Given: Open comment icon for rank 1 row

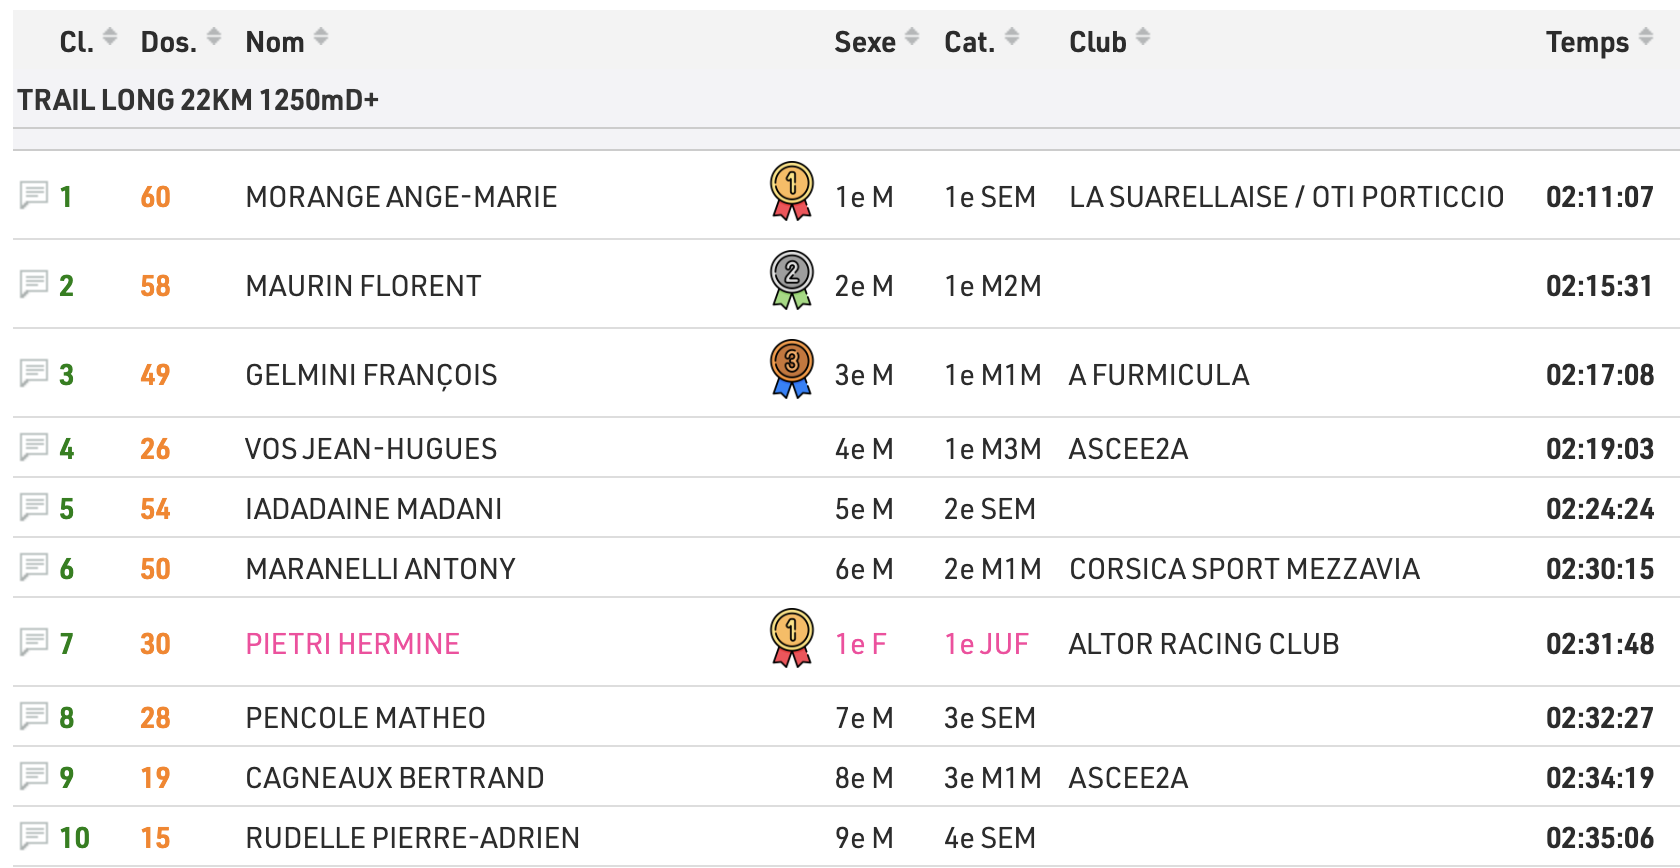Looking at the screenshot, I should (34, 194).
